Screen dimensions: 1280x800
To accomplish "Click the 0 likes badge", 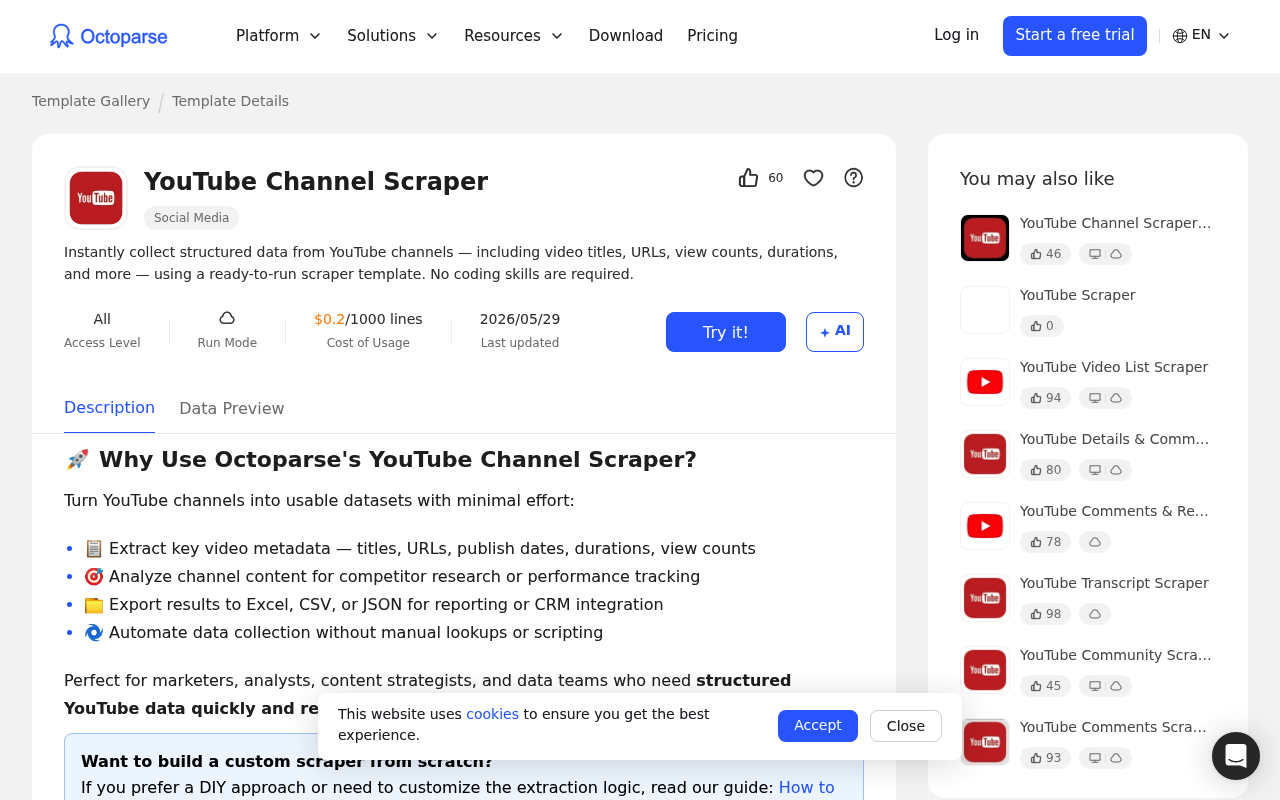I will pos(1042,326).
